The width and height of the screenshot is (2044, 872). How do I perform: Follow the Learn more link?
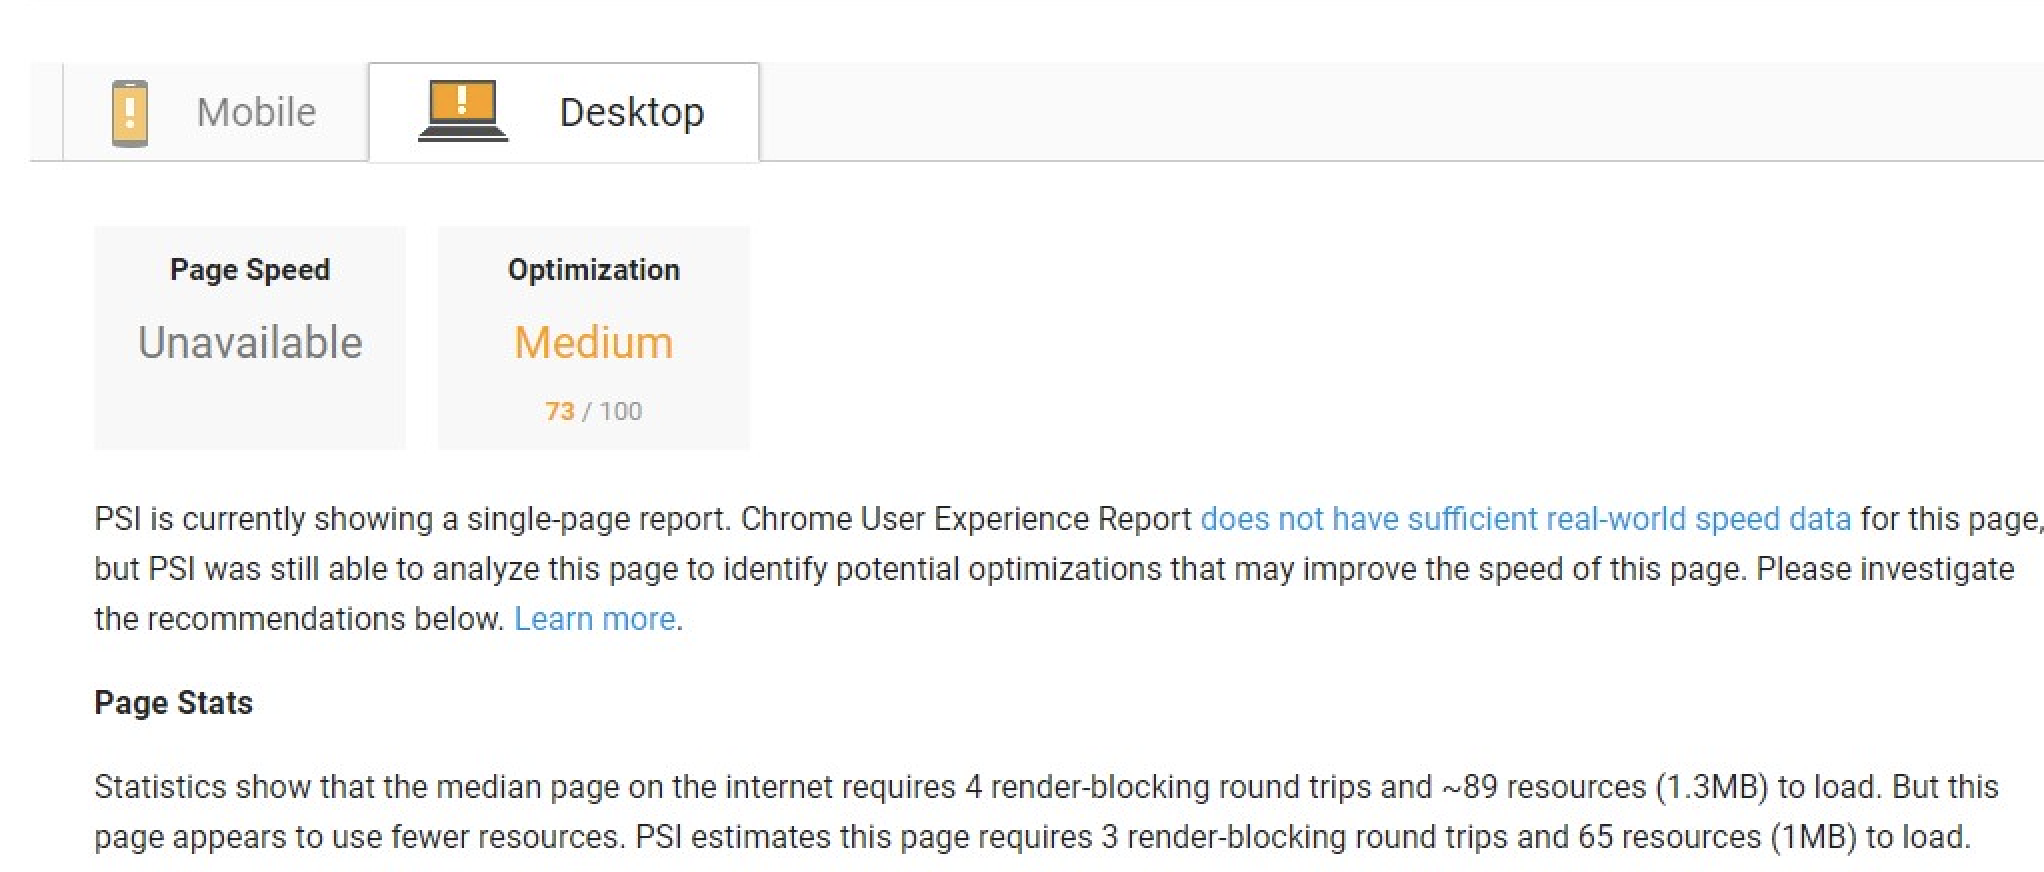595,619
